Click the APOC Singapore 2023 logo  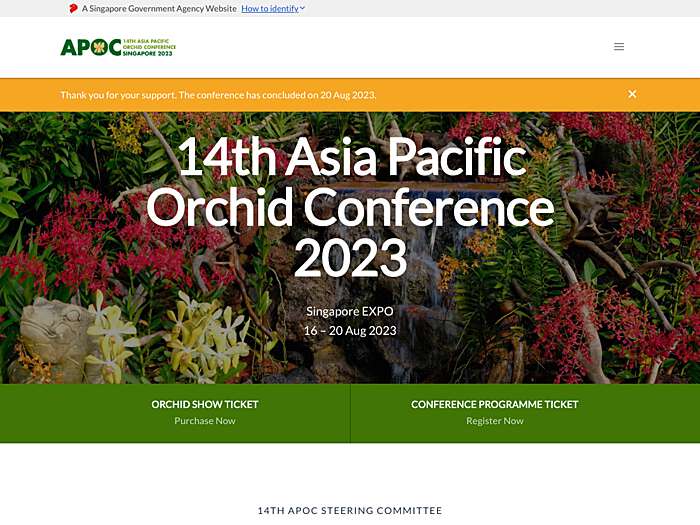[x=118, y=47]
